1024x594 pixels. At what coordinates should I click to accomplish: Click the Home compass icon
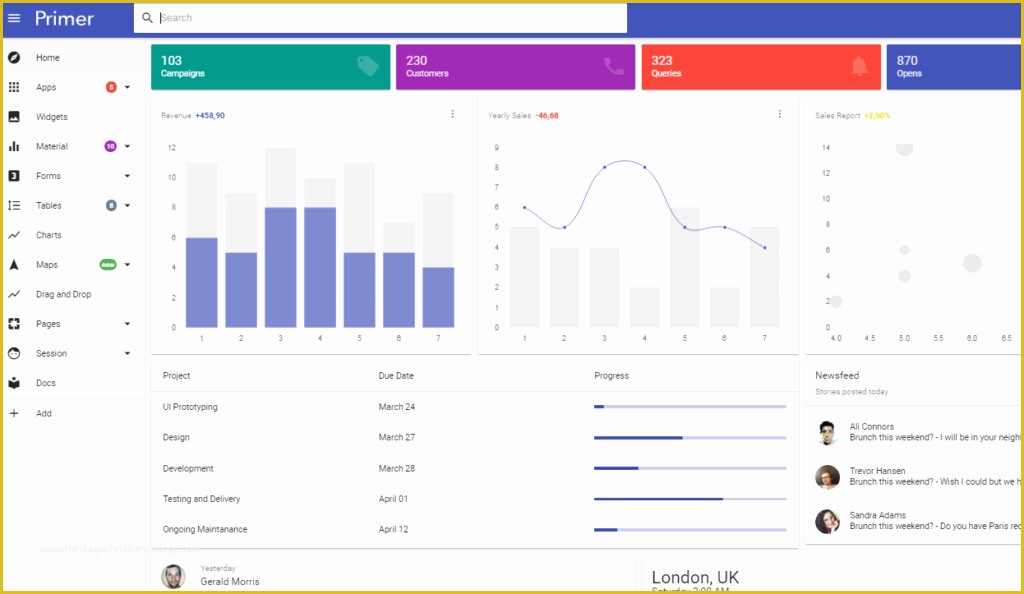(14, 57)
